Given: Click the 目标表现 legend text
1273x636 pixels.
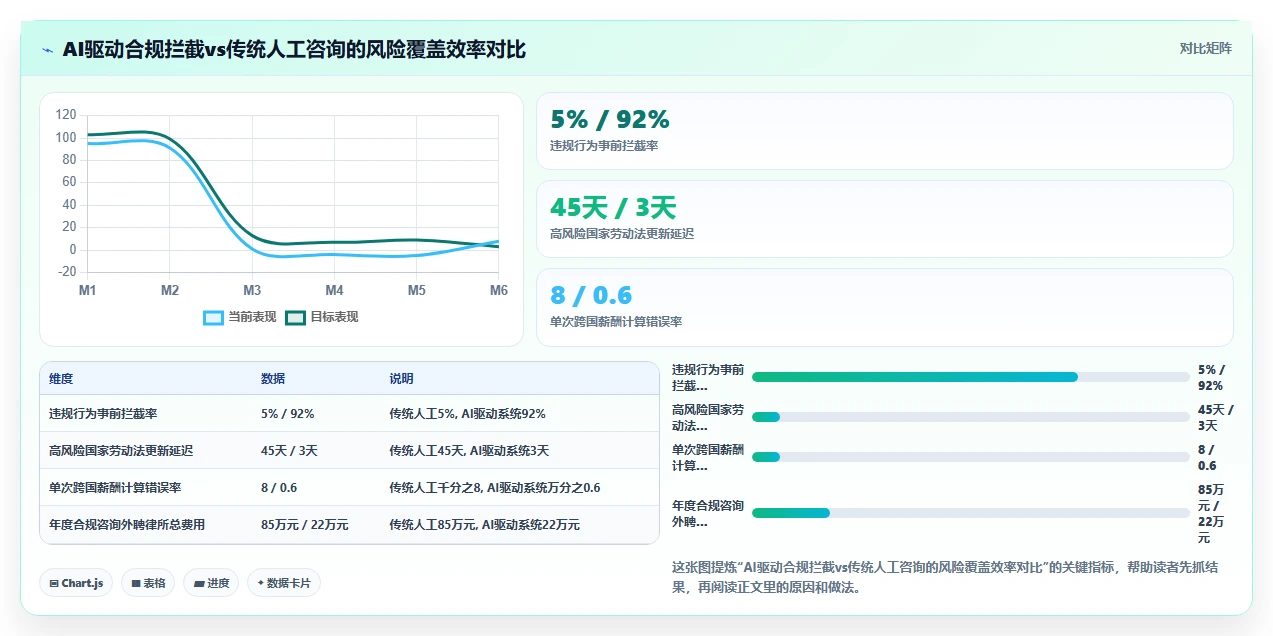Looking at the screenshot, I should click(335, 317).
